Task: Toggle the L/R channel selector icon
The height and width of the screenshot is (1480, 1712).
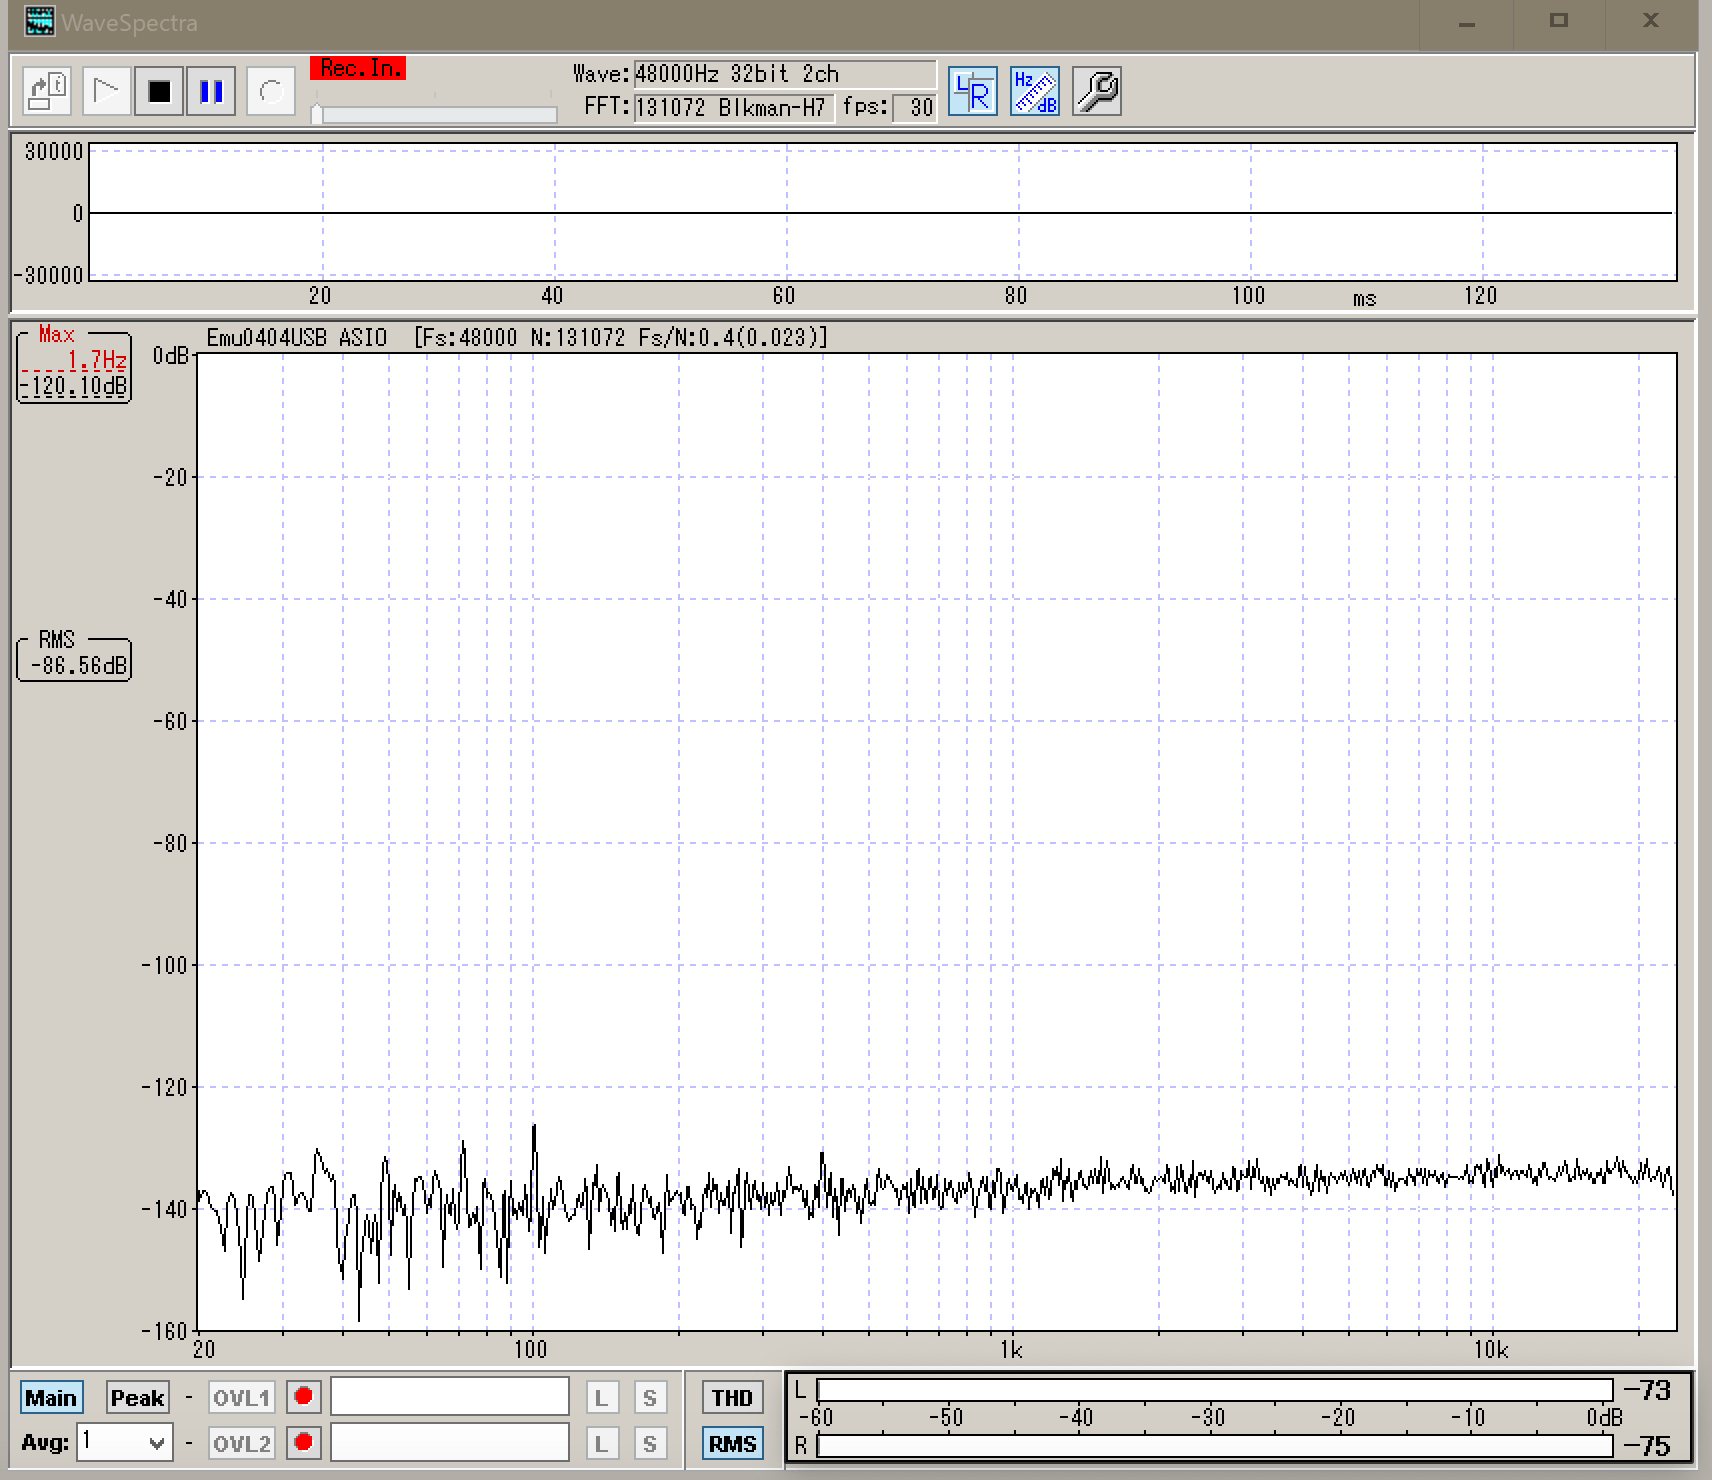Action: [972, 92]
